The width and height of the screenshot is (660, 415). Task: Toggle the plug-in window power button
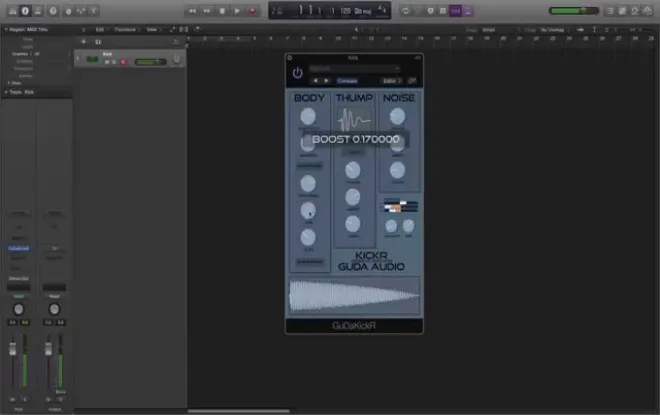298,73
